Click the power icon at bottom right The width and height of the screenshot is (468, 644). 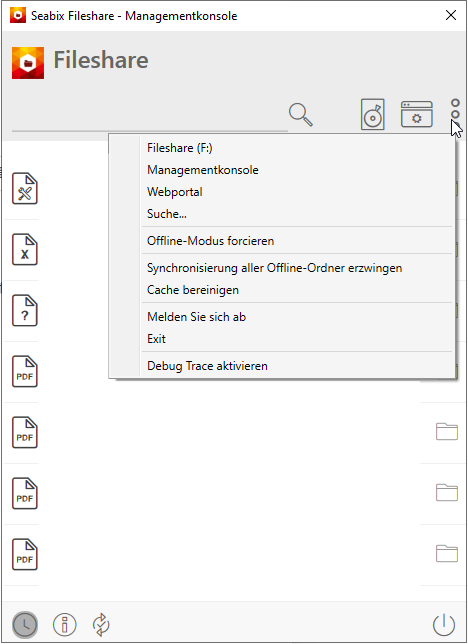(444, 625)
